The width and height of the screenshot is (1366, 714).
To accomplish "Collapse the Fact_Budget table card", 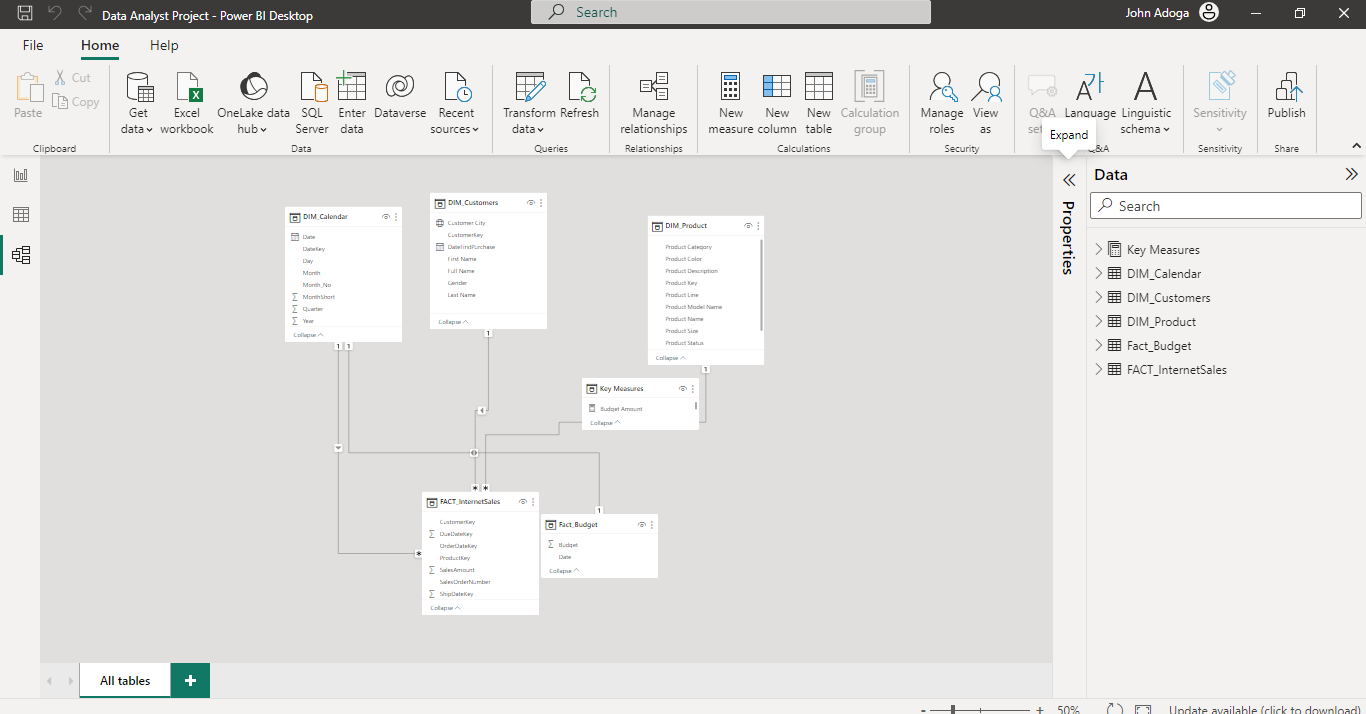I will (564, 571).
